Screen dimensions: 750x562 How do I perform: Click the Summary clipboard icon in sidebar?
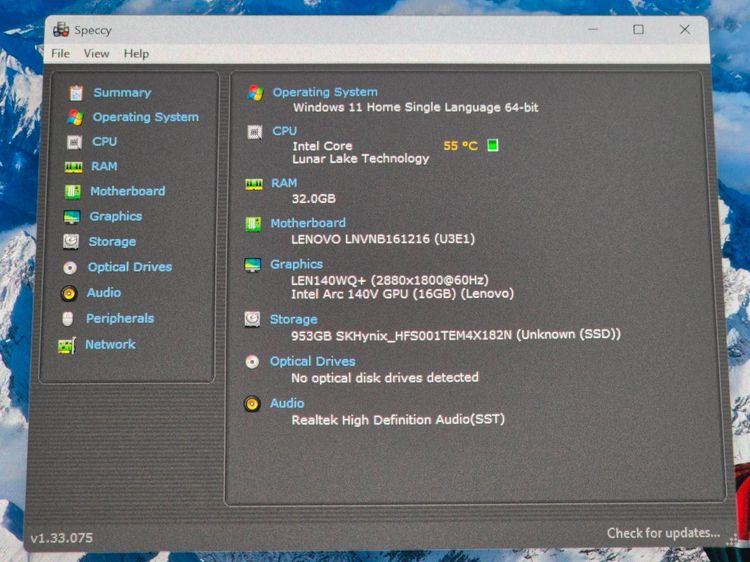[x=76, y=93]
